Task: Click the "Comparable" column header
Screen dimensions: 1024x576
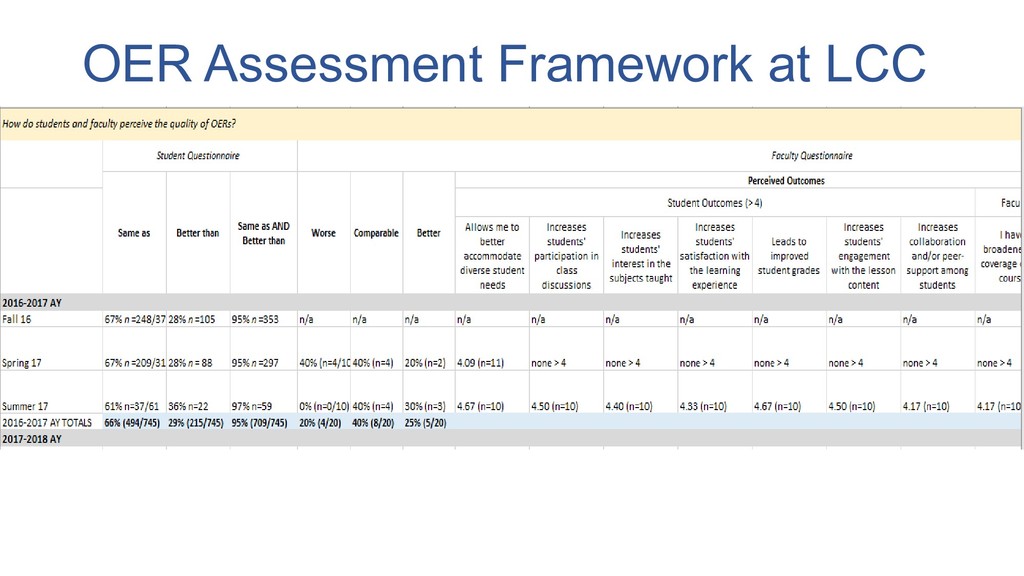Action: coord(376,233)
